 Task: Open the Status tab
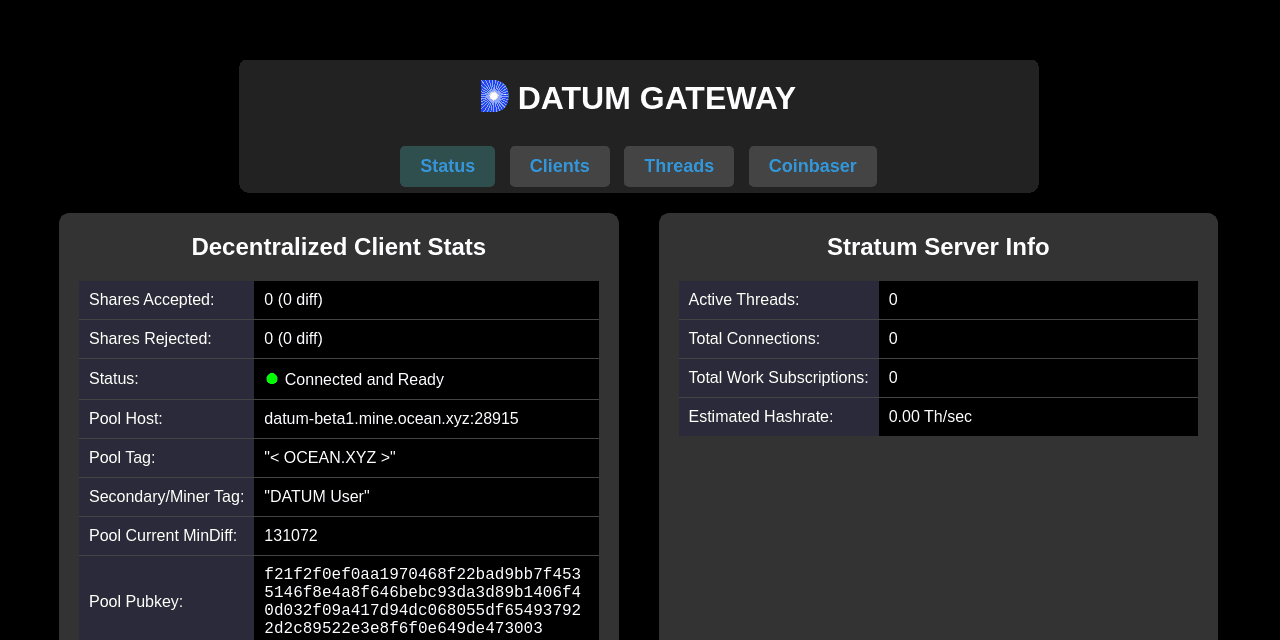[447, 166]
